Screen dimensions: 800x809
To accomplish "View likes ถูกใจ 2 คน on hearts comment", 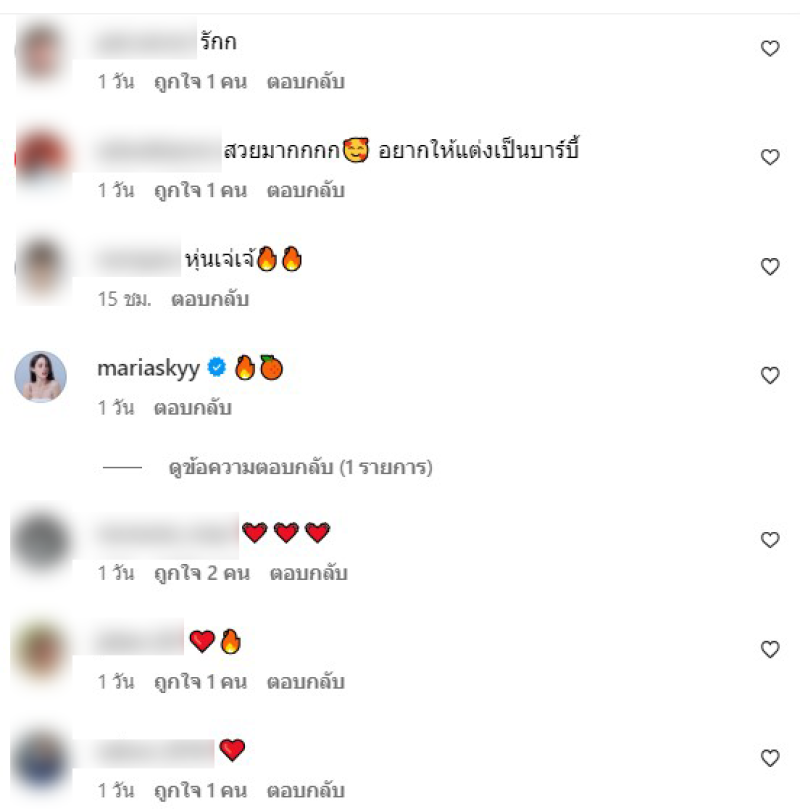I will click(202, 573).
